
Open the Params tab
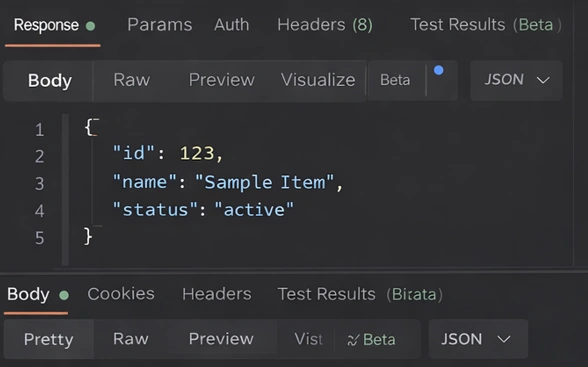coord(159,25)
